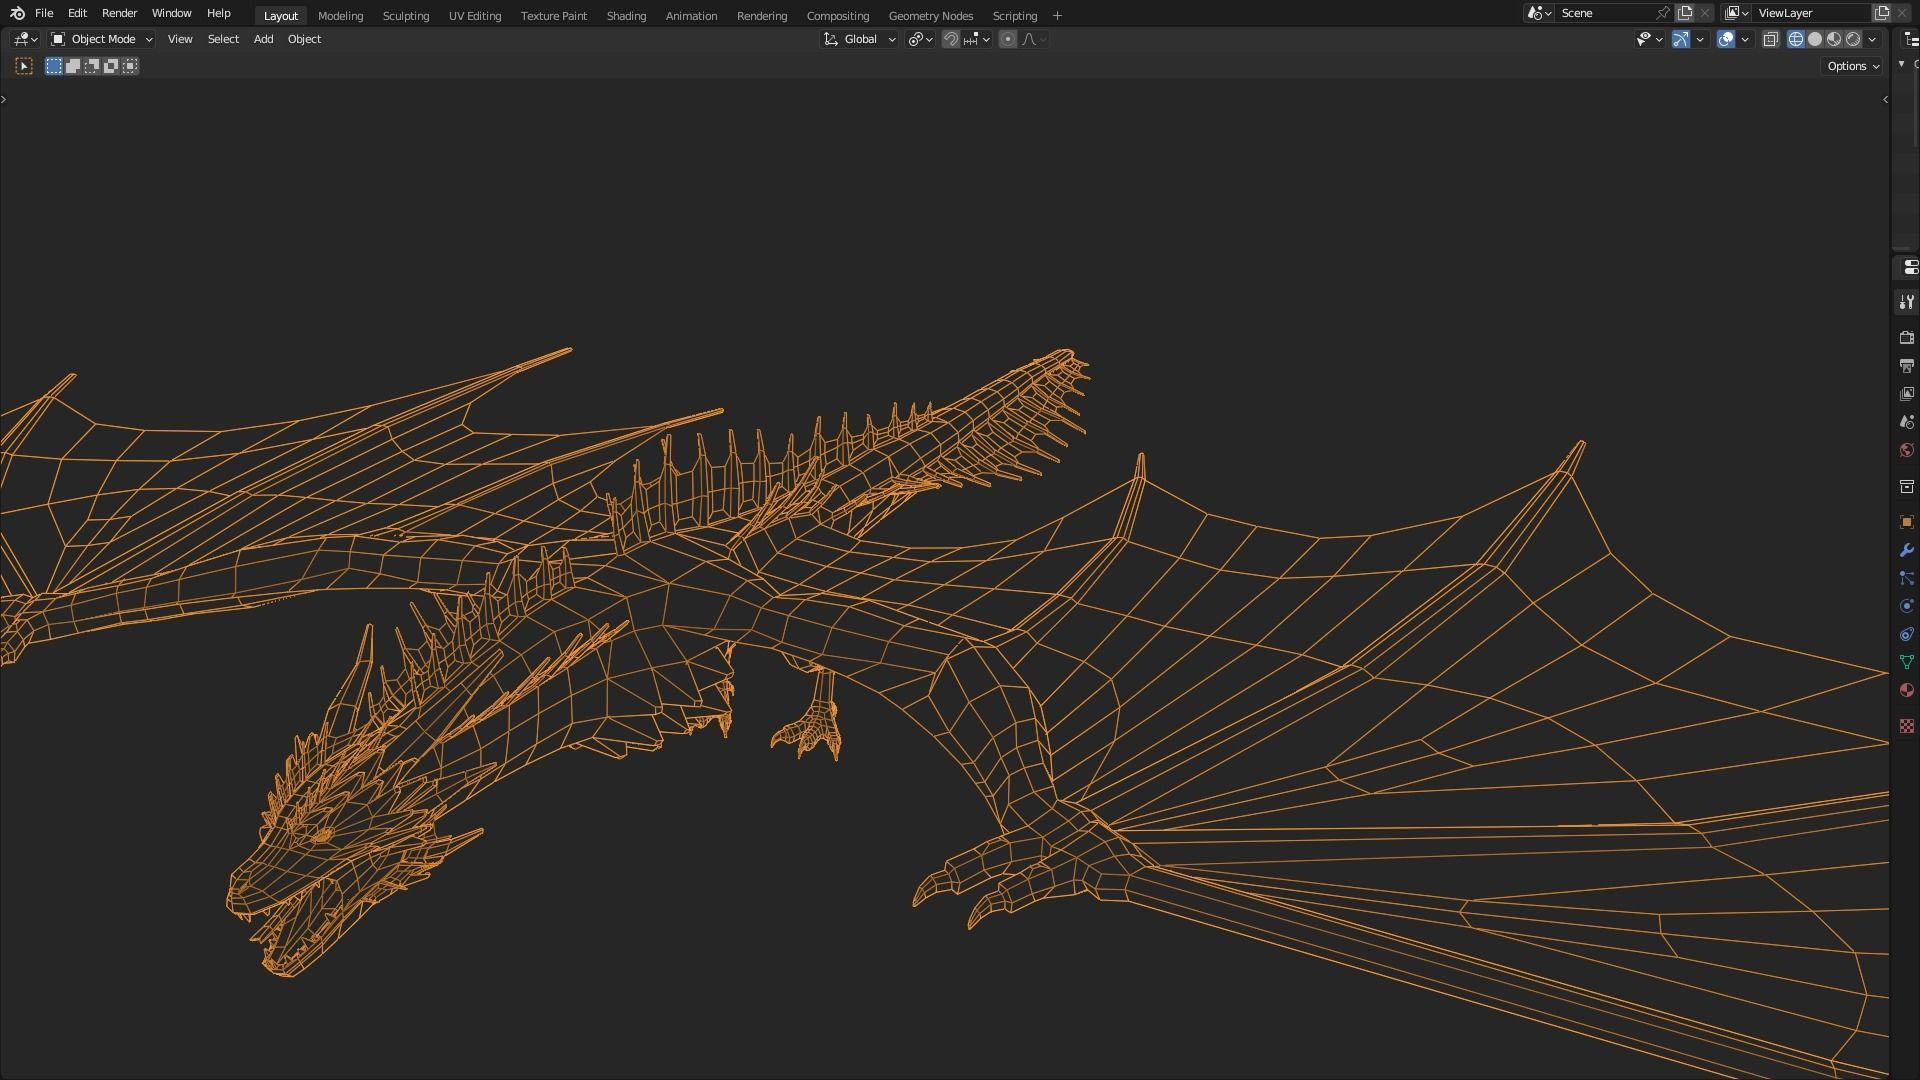Open the Tool properties tab
This screenshot has height=1080, width=1920.
1906,302
